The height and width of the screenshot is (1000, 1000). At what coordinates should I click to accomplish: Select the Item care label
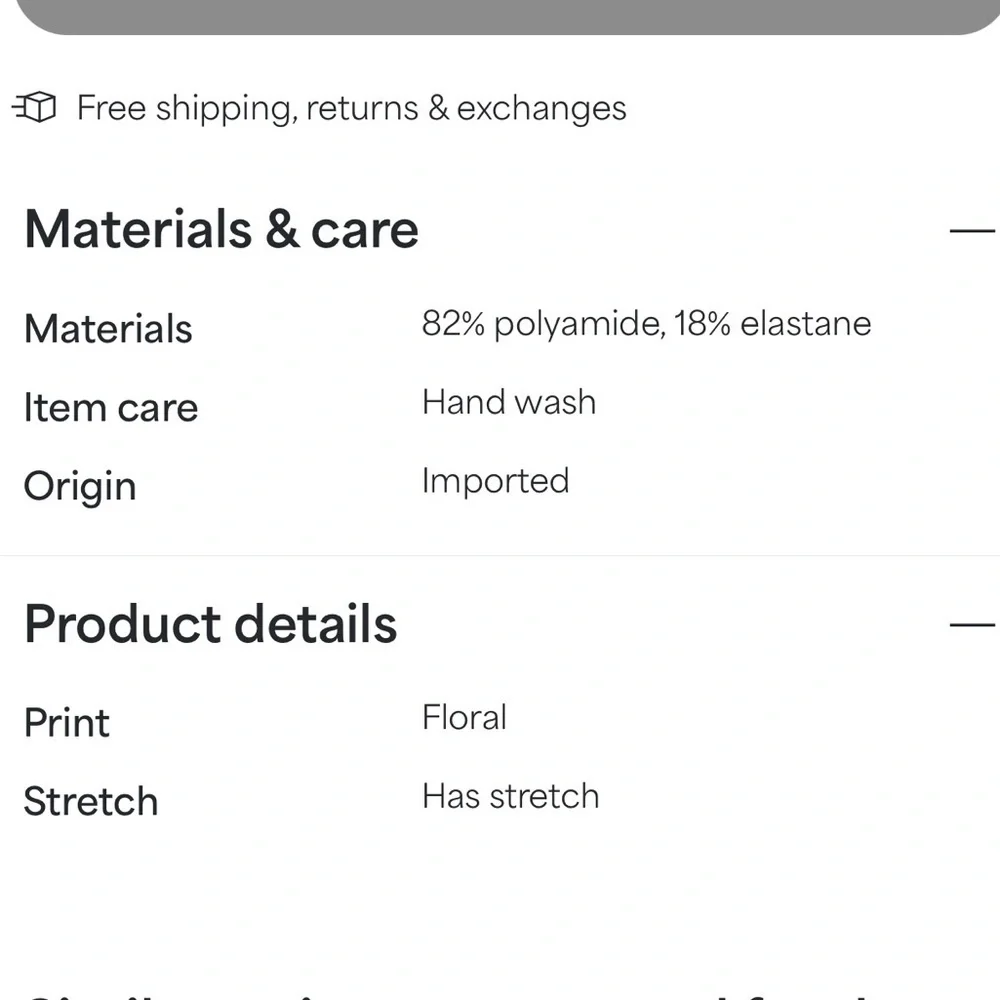tap(110, 408)
